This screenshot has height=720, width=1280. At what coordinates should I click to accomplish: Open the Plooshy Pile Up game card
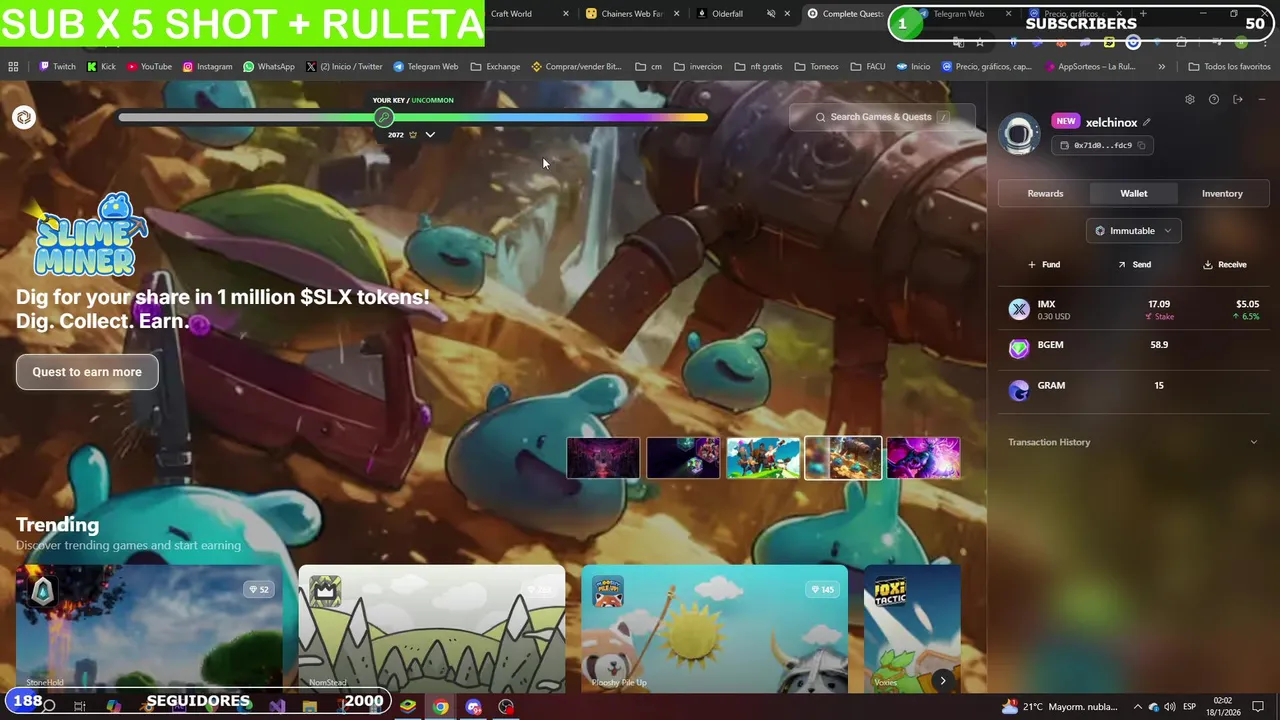pyautogui.click(x=715, y=629)
